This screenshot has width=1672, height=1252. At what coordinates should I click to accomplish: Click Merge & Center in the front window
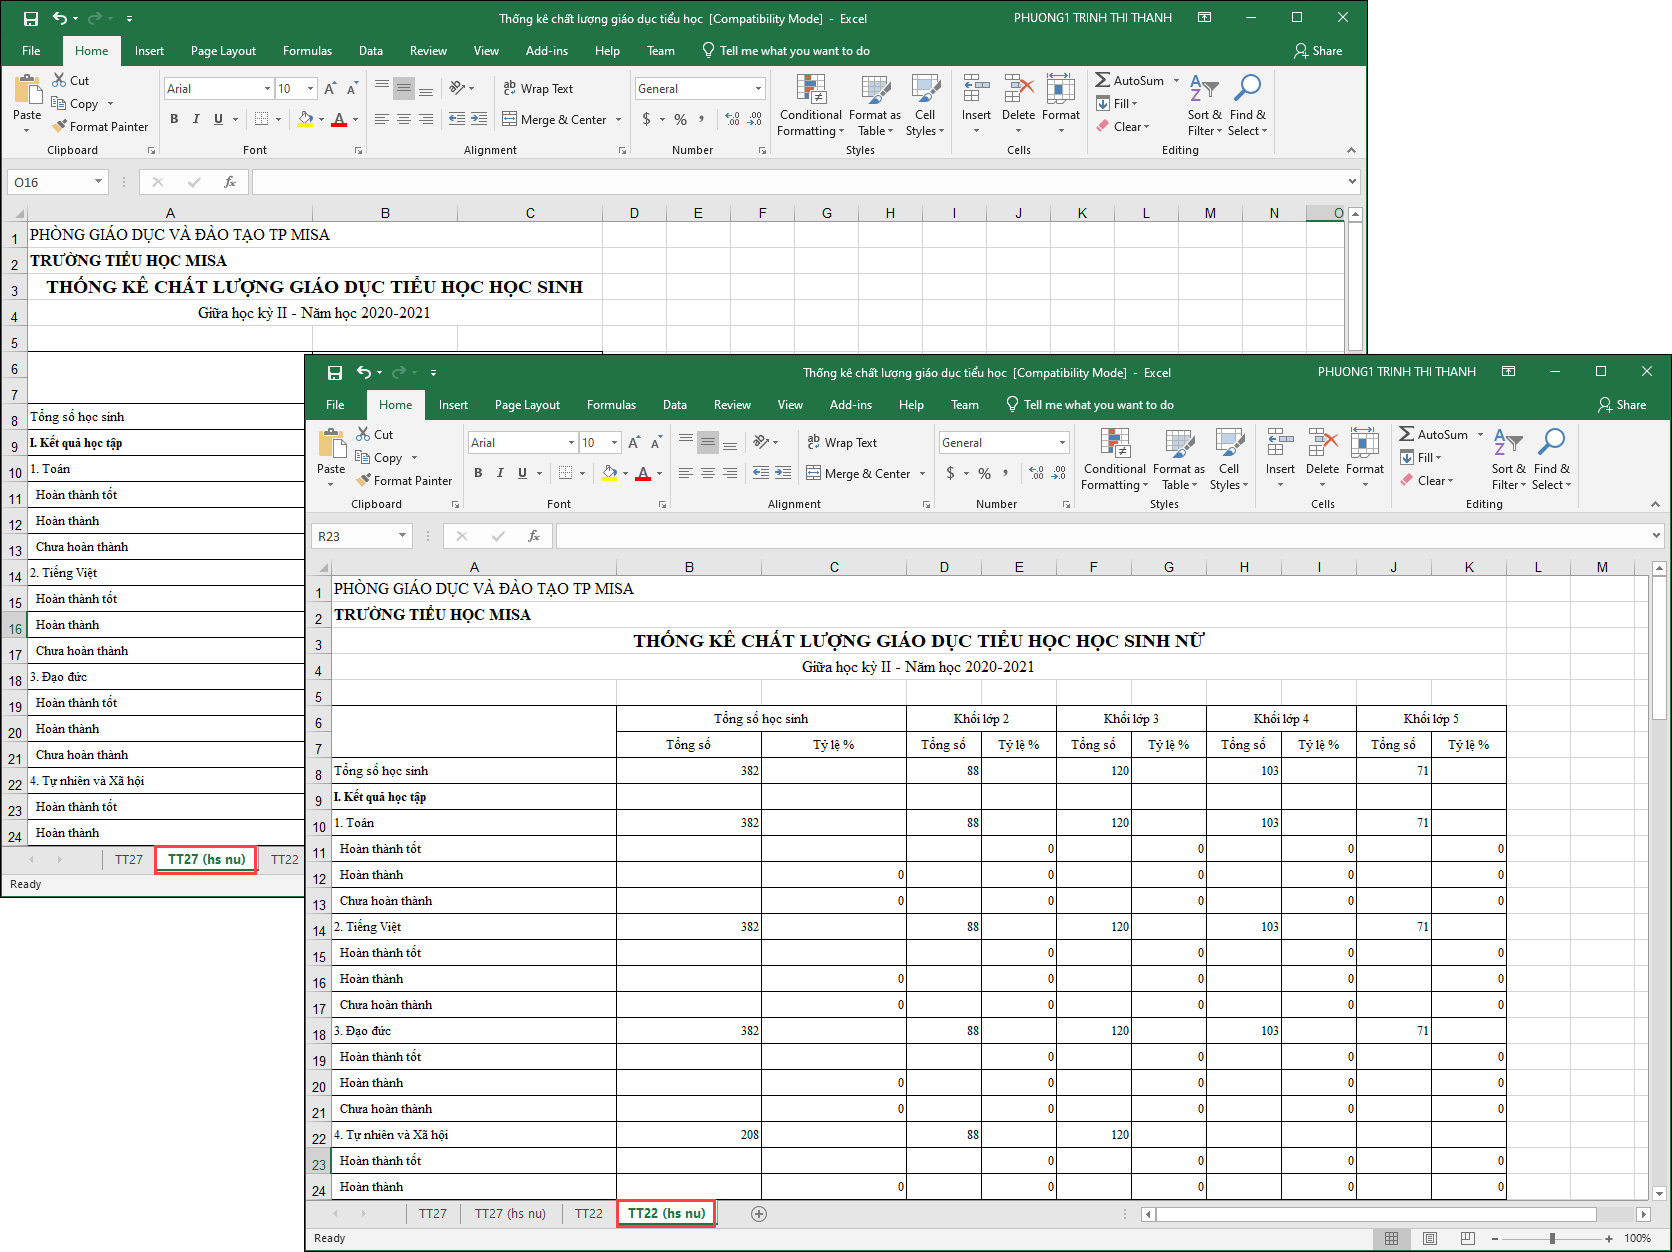pyautogui.click(x=859, y=474)
